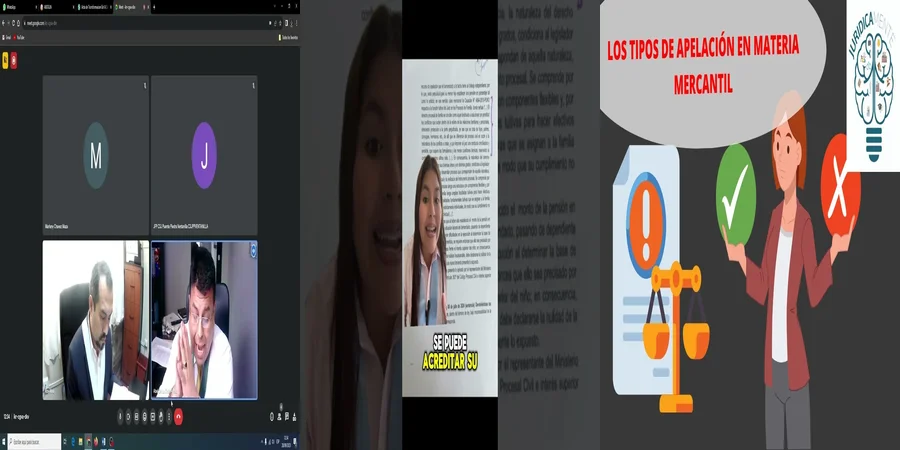Click the yellow overlay icon top-left
The image size is (900, 450).
[5, 61]
